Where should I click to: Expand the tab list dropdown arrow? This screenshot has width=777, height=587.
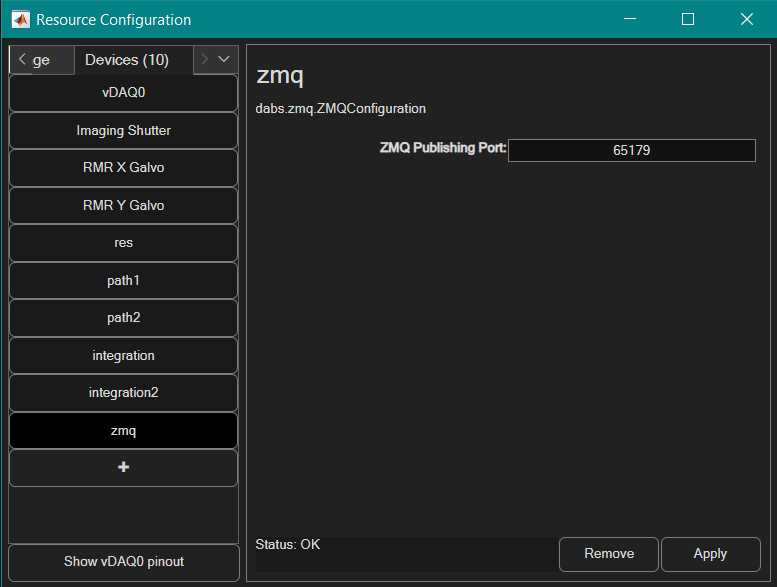224,59
